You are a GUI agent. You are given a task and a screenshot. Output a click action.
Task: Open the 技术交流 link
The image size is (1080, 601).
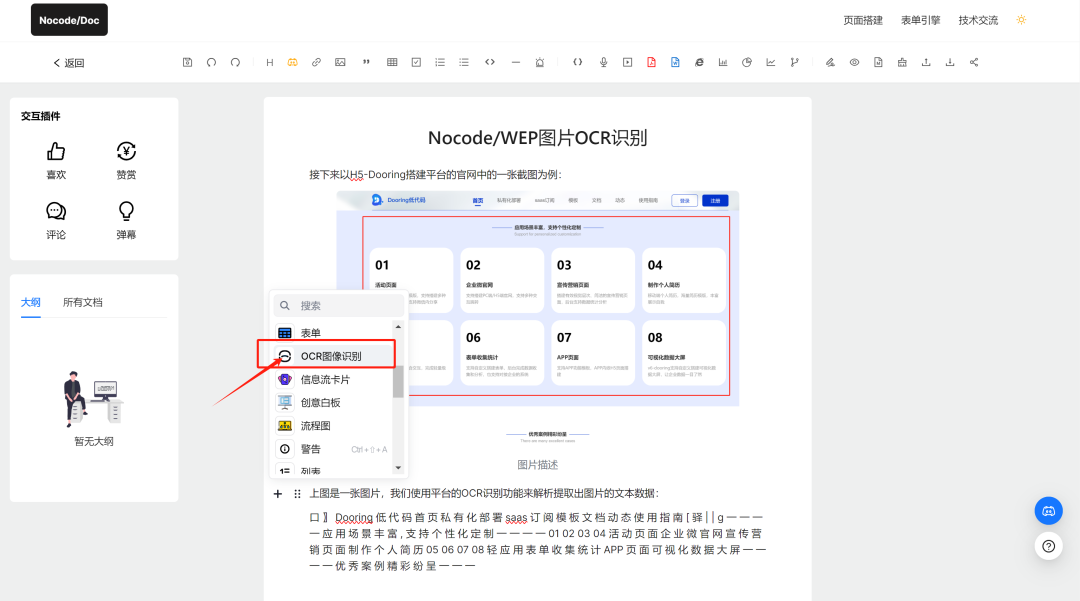pyautogui.click(x=978, y=19)
